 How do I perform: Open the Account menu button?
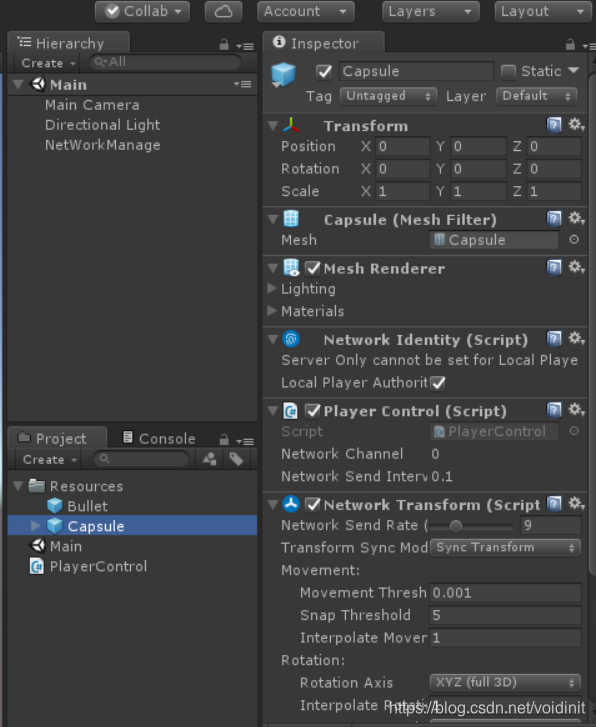[306, 11]
